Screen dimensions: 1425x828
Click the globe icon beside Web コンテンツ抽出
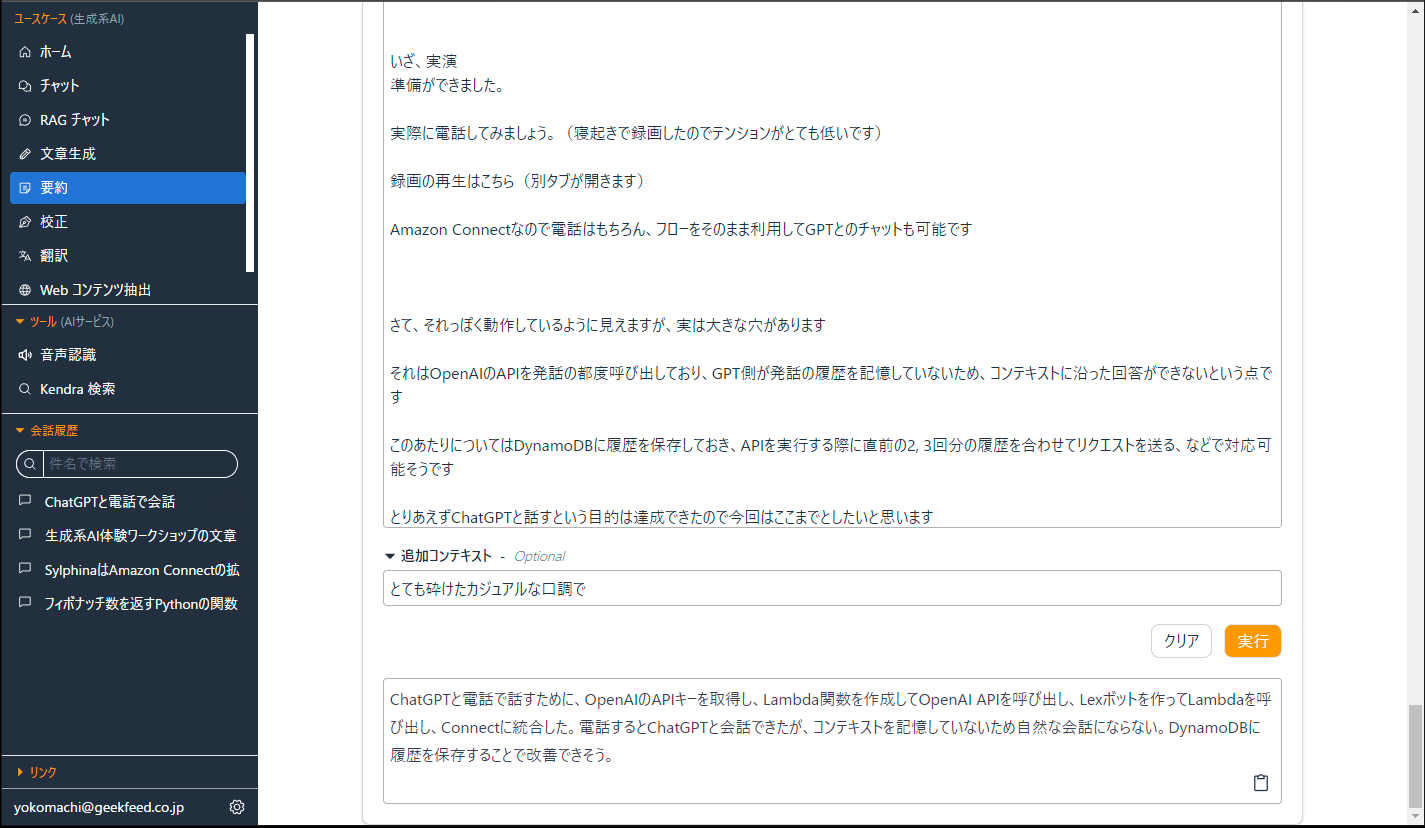point(25,290)
